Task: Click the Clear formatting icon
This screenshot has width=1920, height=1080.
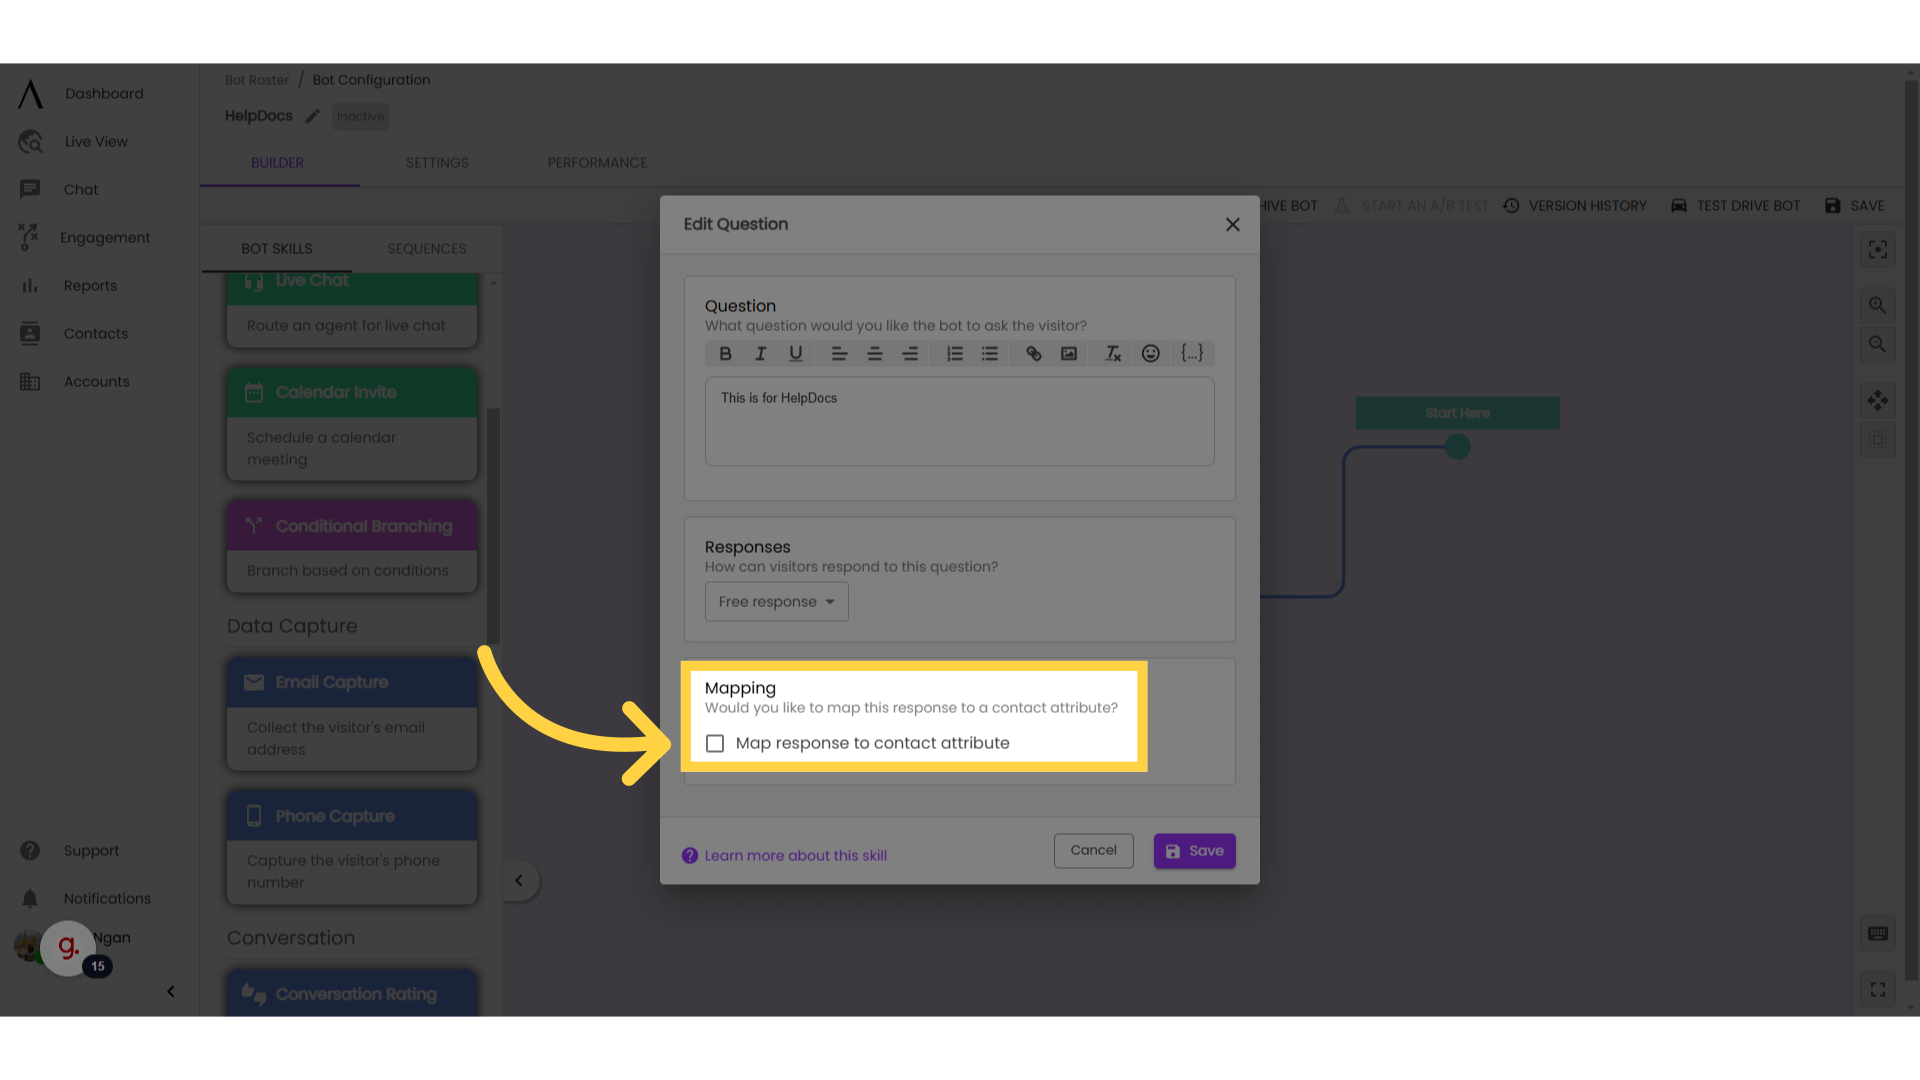Action: tap(1112, 353)
